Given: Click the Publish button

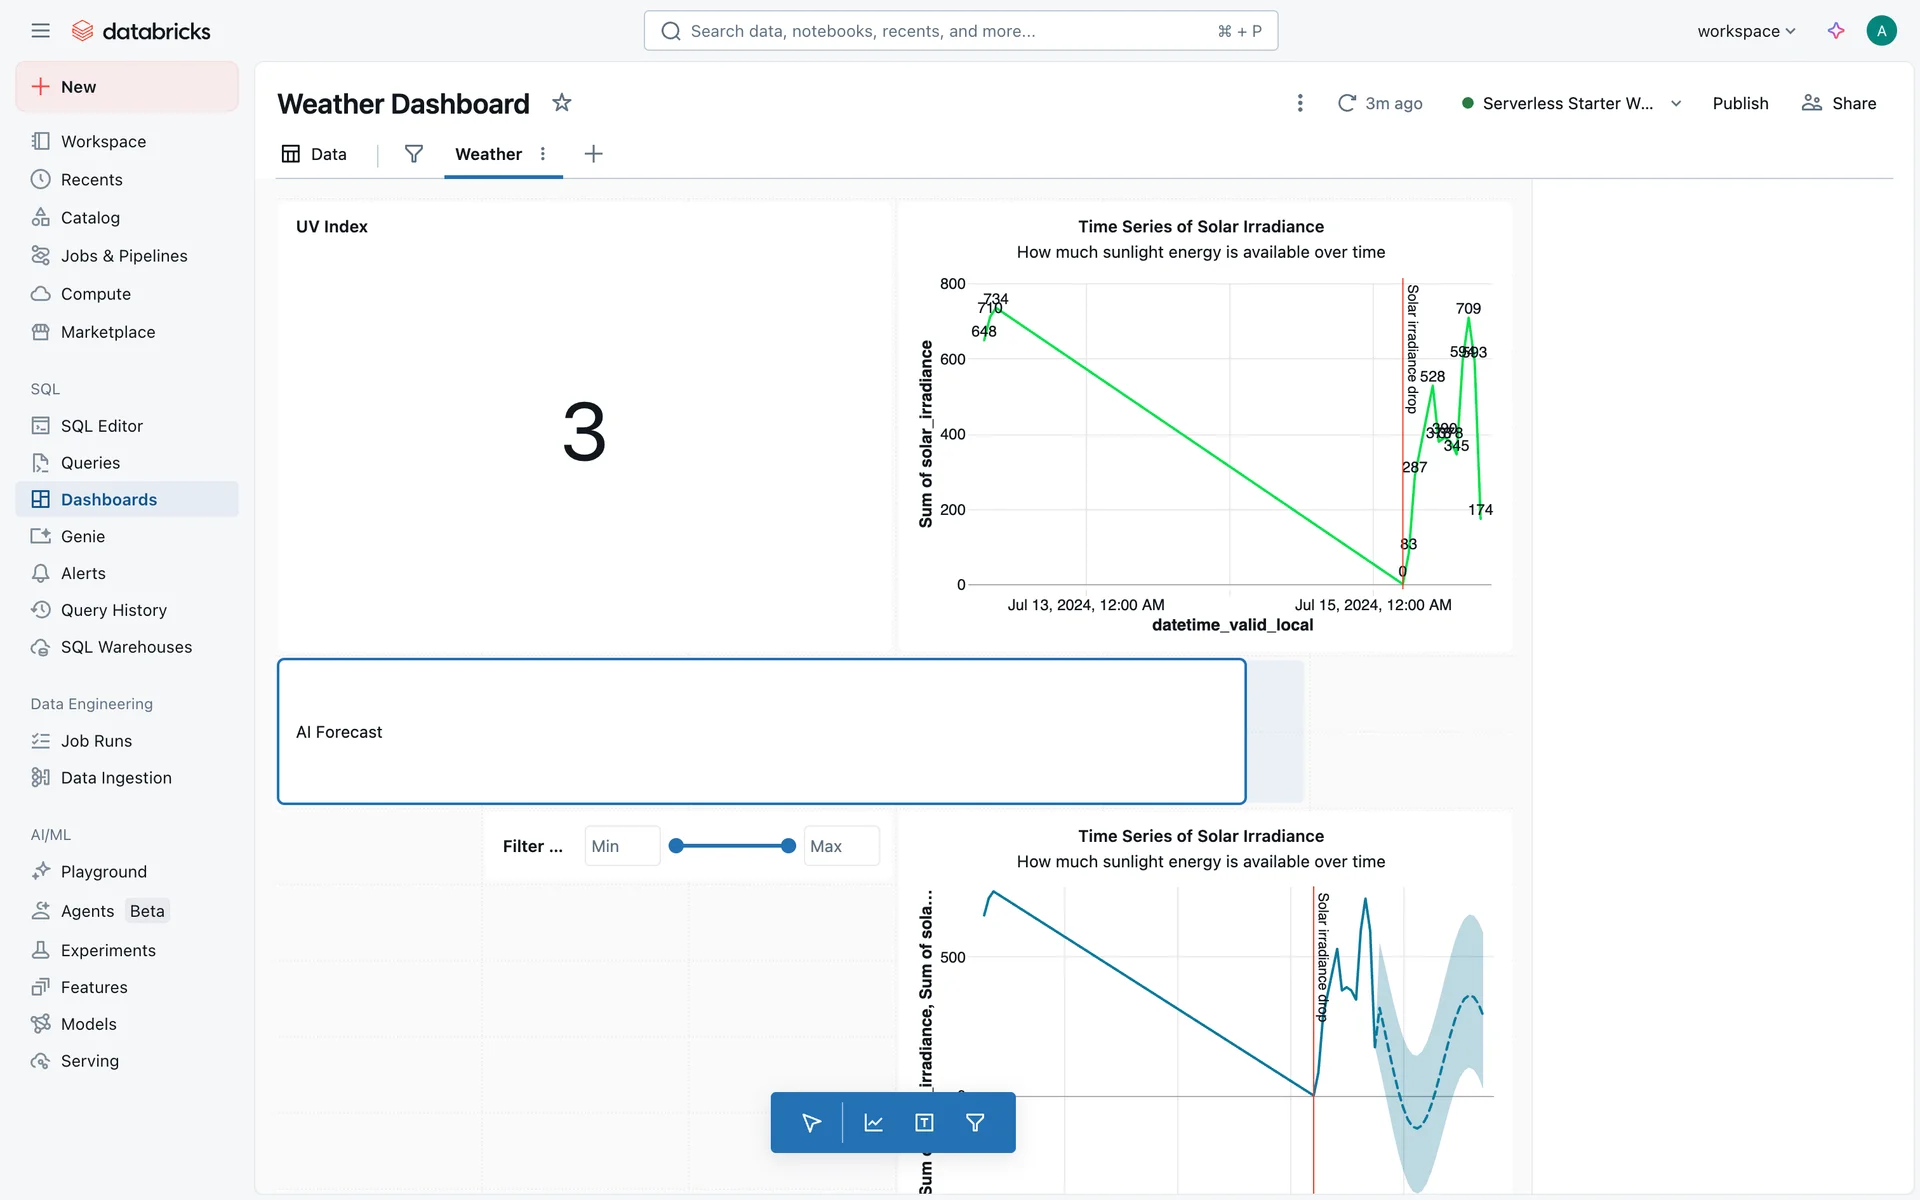Looking at the screenshot, I should 1740,103.
